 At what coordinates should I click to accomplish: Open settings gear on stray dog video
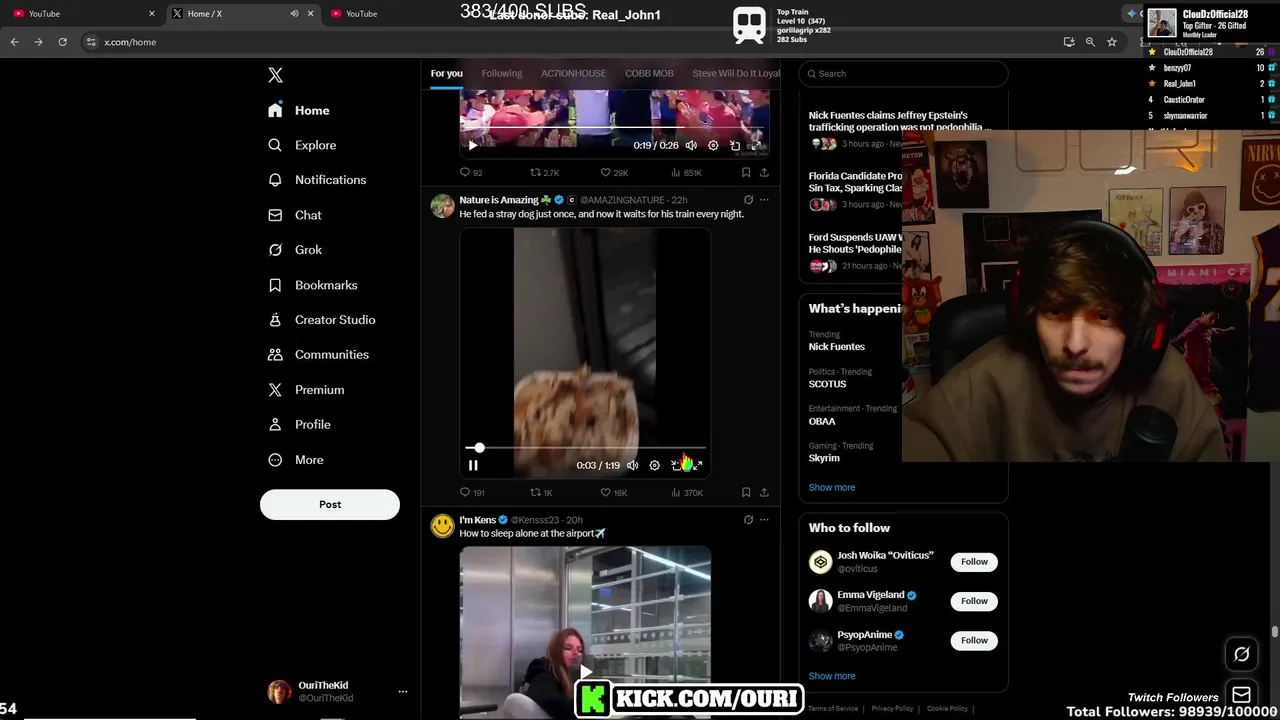(654, 465)
